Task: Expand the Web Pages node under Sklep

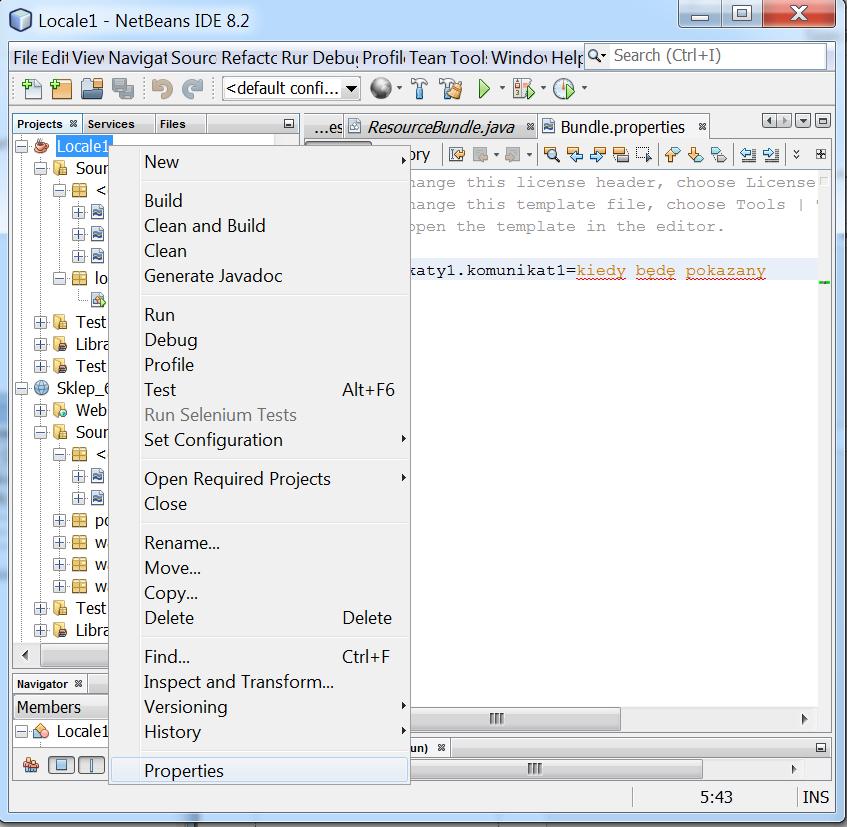Action: [x=41, y=410]
